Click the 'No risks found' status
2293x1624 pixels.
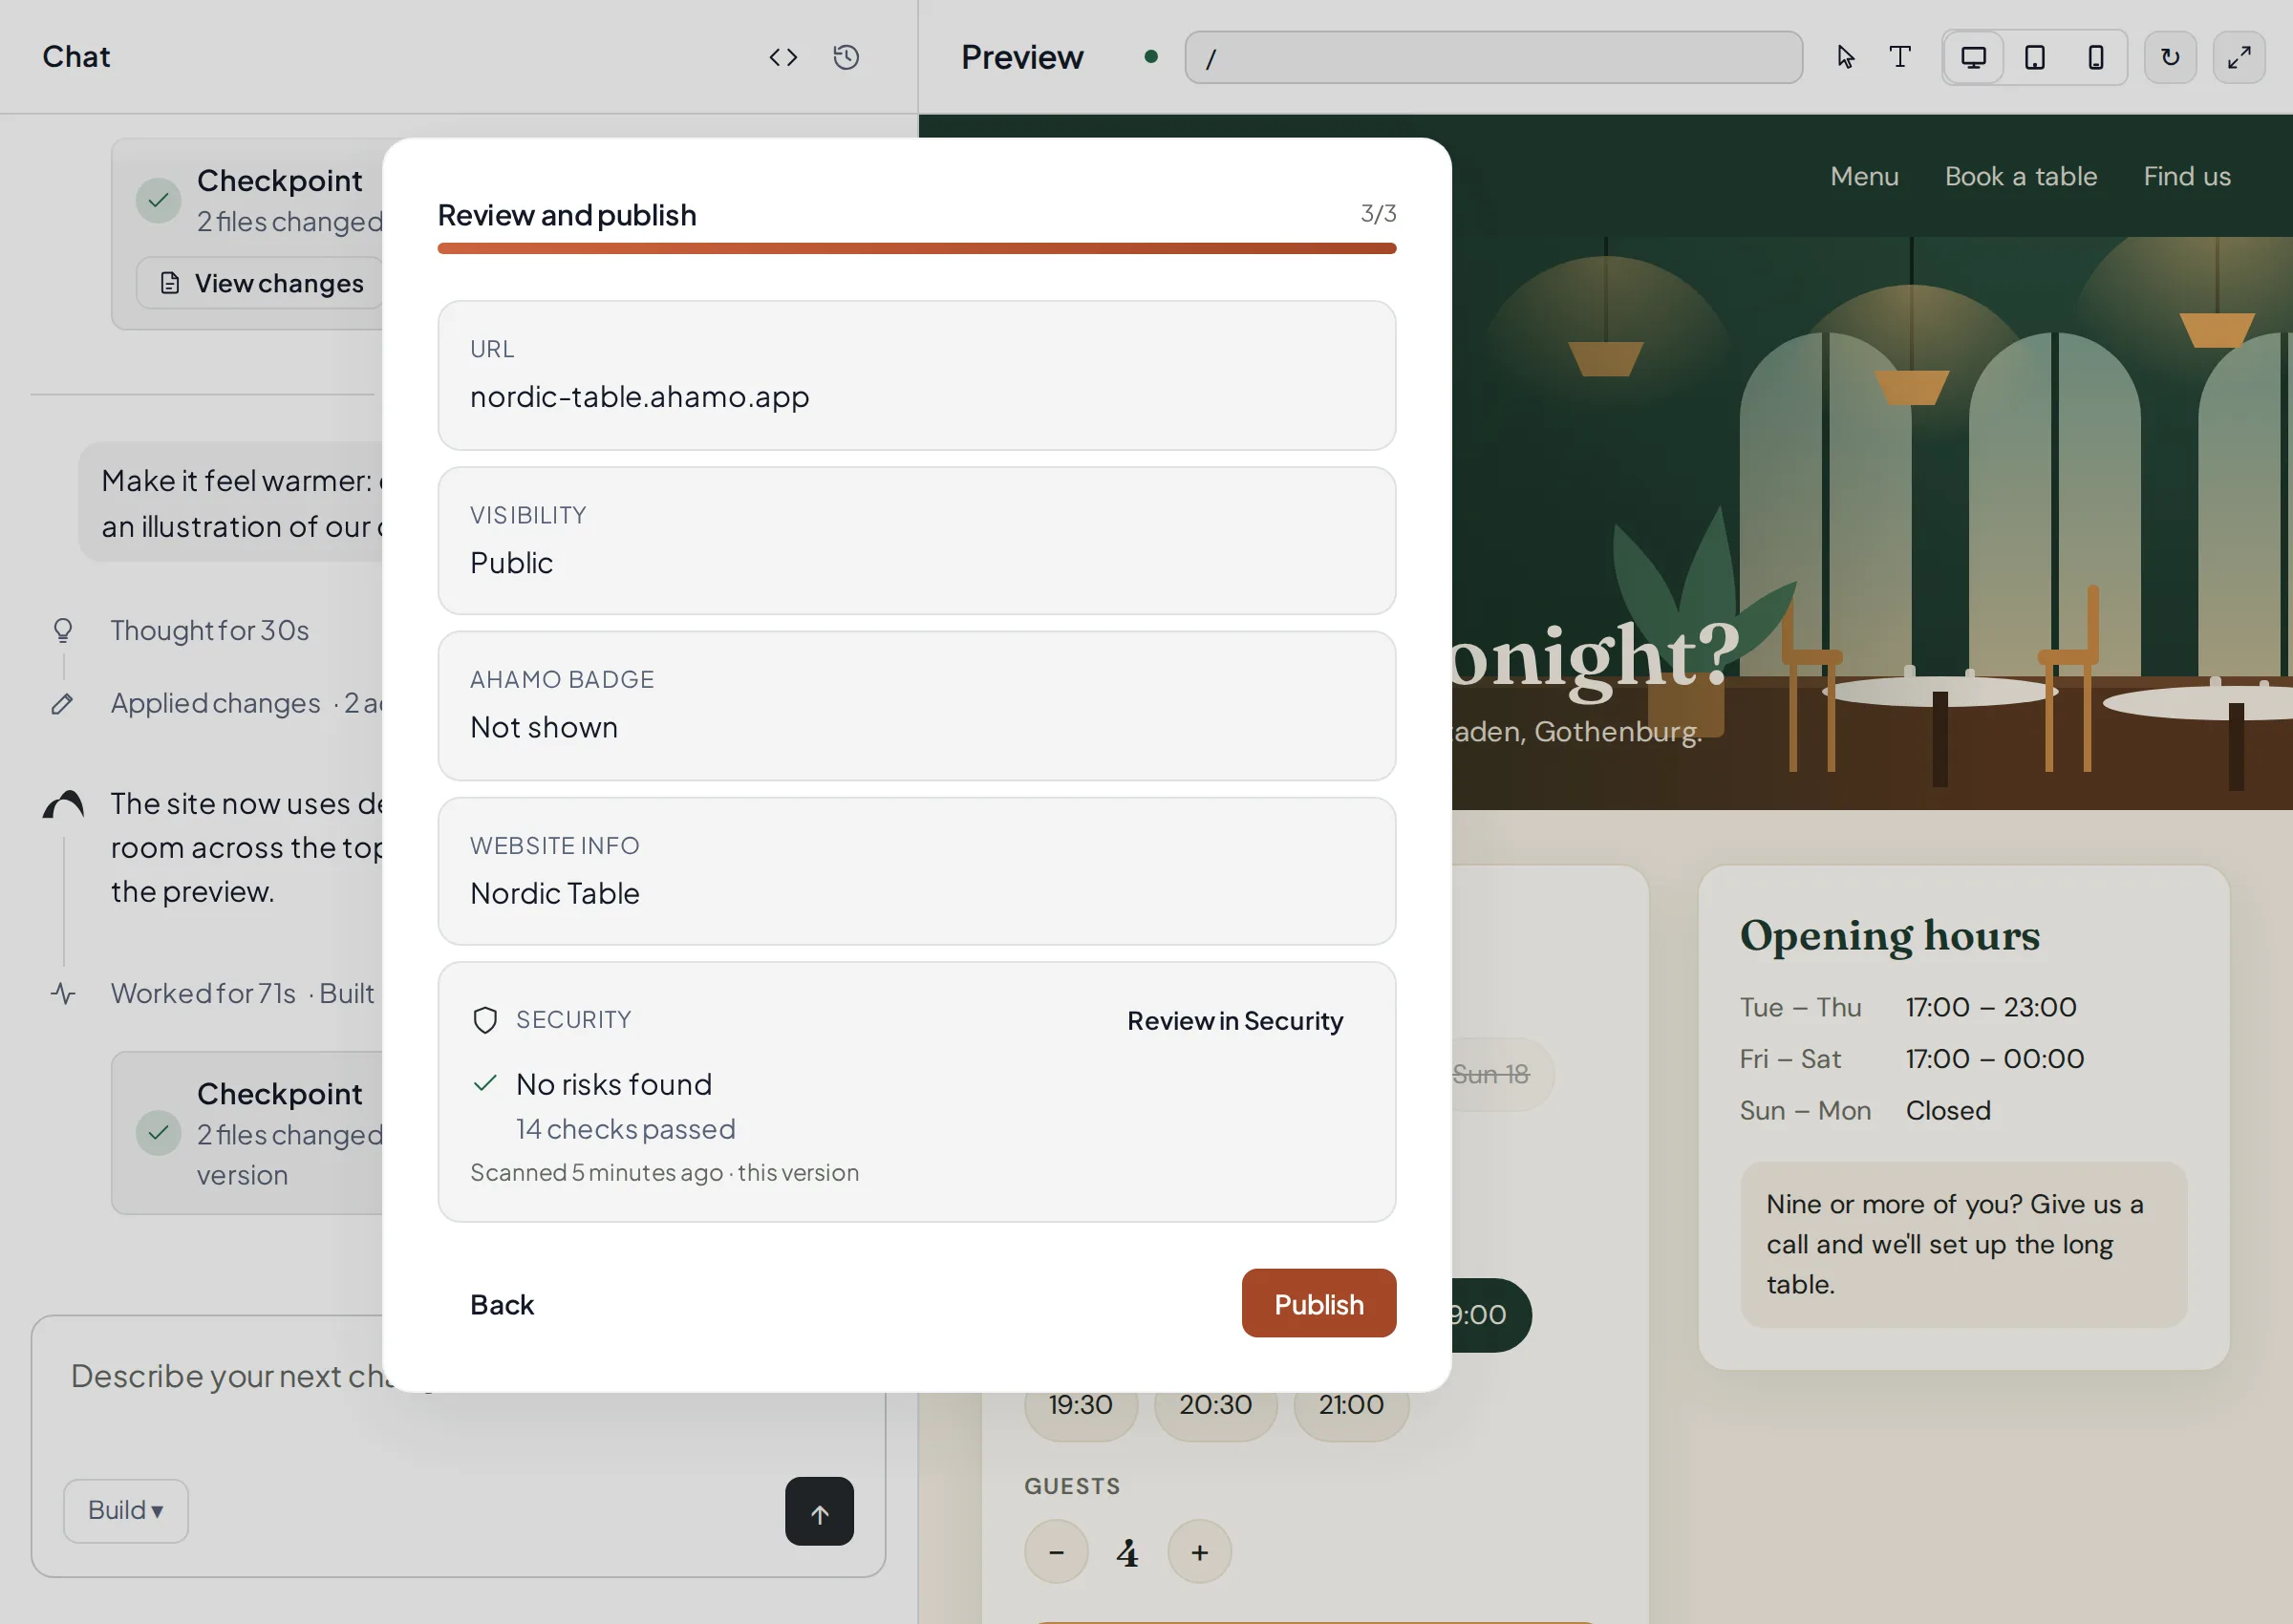coord(614,1084)
